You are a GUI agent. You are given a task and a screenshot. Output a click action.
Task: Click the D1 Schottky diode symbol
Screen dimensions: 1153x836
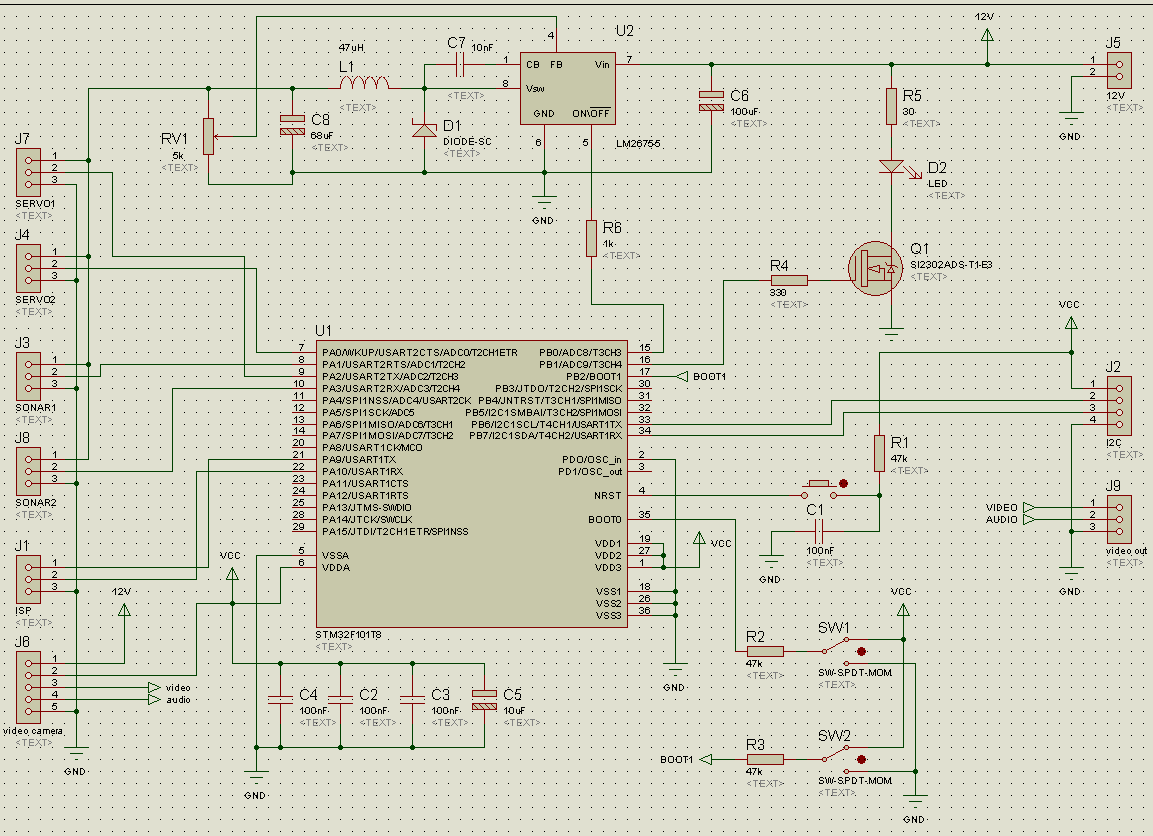(424, 128)
